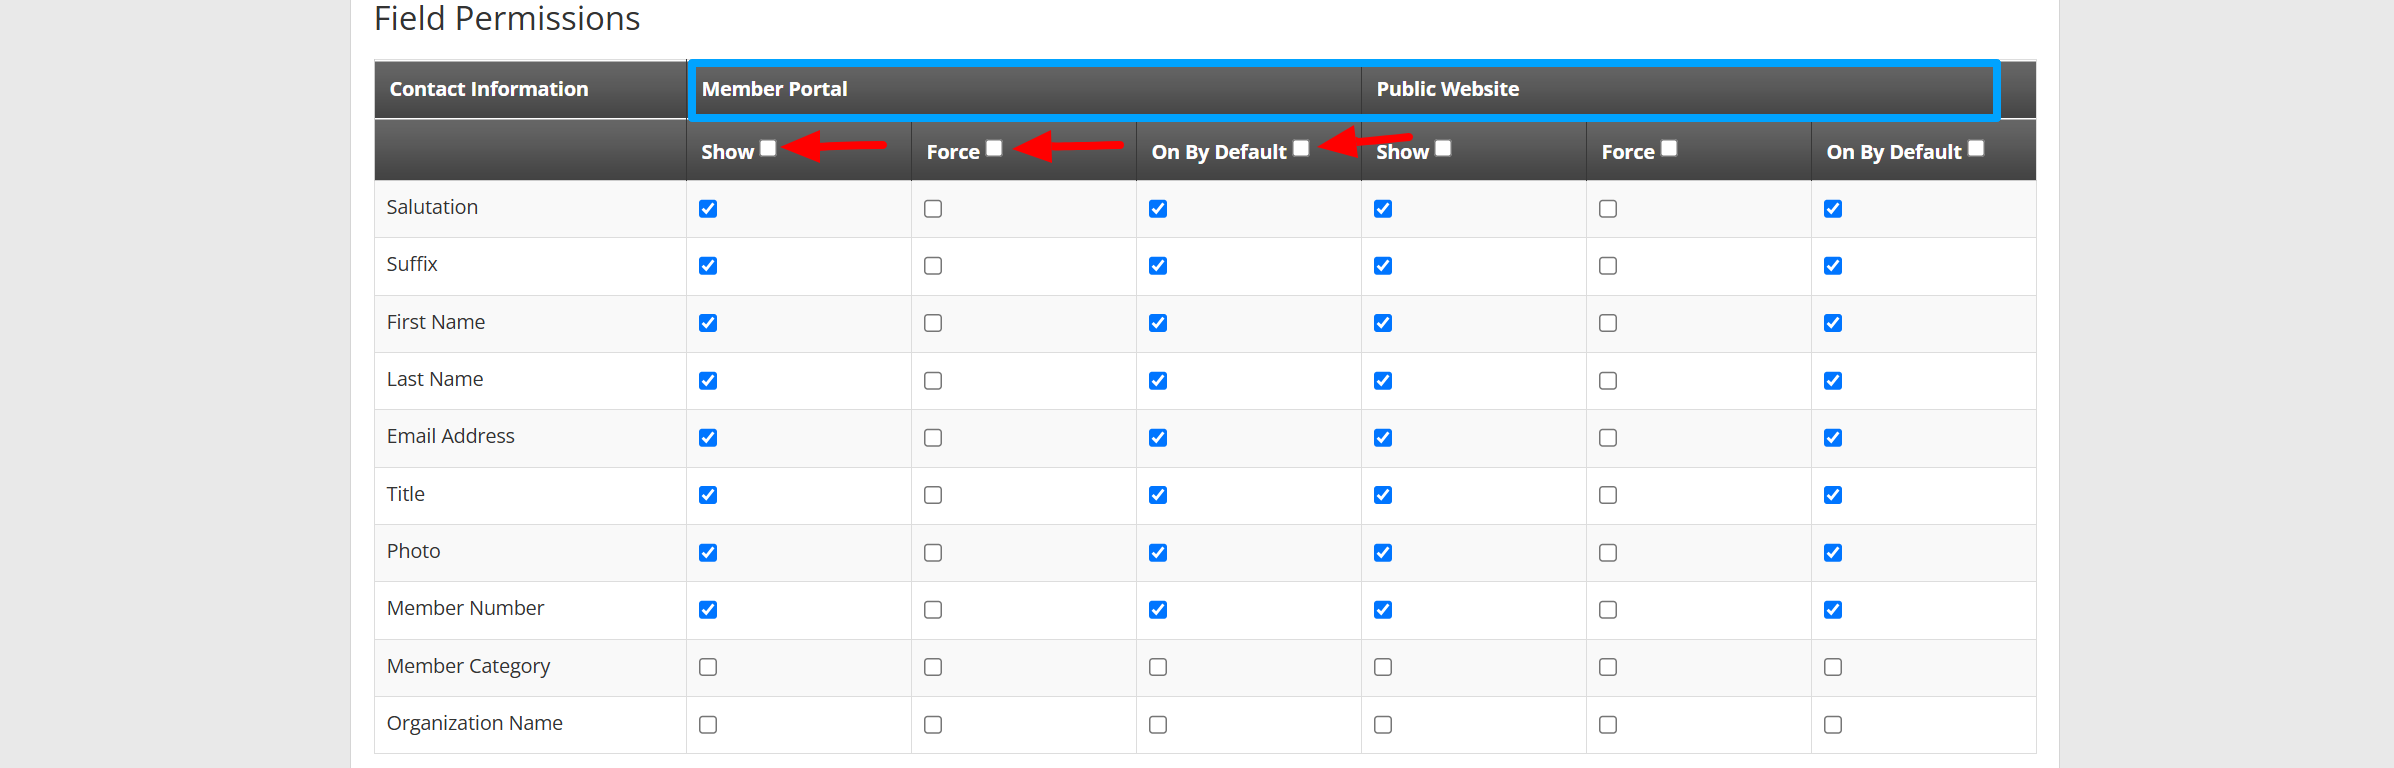
Task: Enable Organization Name Force on Public Website
Action: click(1608, 725)
